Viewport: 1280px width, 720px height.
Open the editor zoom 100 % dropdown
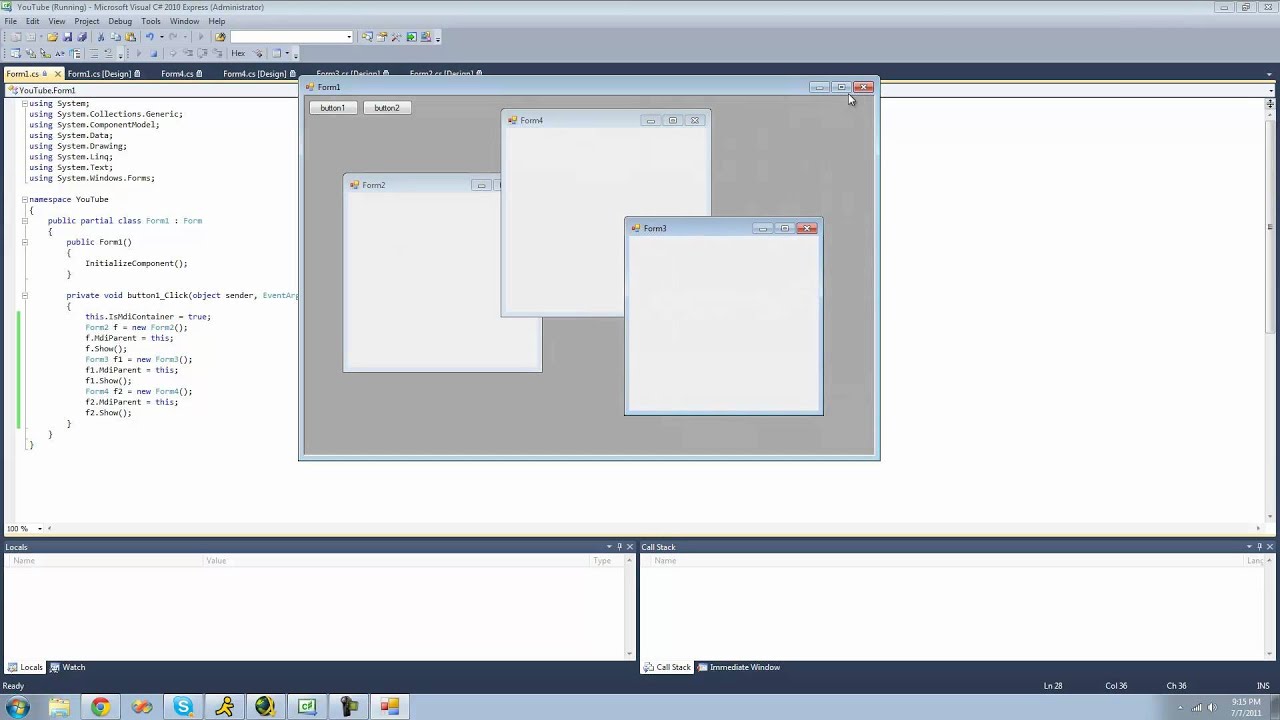tap(40, 528)
